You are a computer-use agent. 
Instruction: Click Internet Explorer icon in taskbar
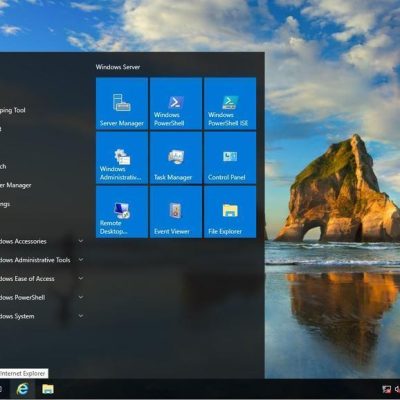click(22, 389)
